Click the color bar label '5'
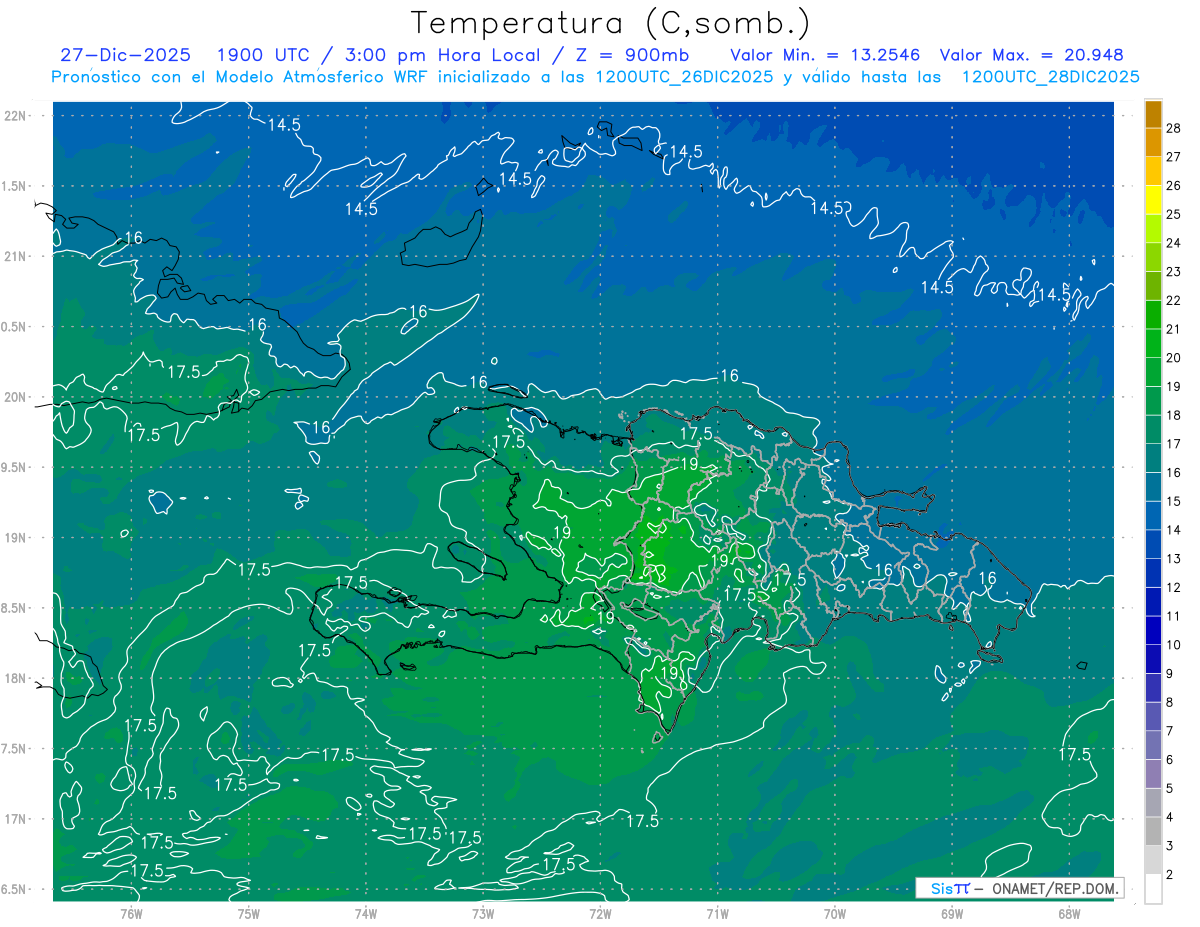 tap(1170, 788)
